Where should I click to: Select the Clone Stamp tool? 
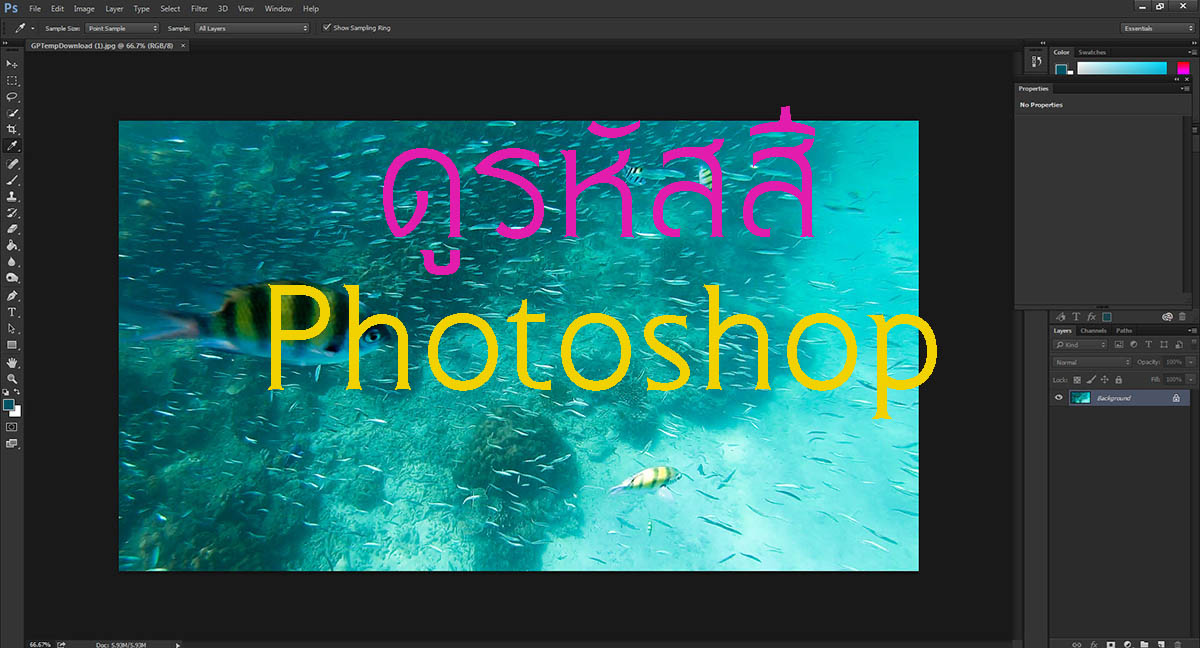click(x=12, y=197)
